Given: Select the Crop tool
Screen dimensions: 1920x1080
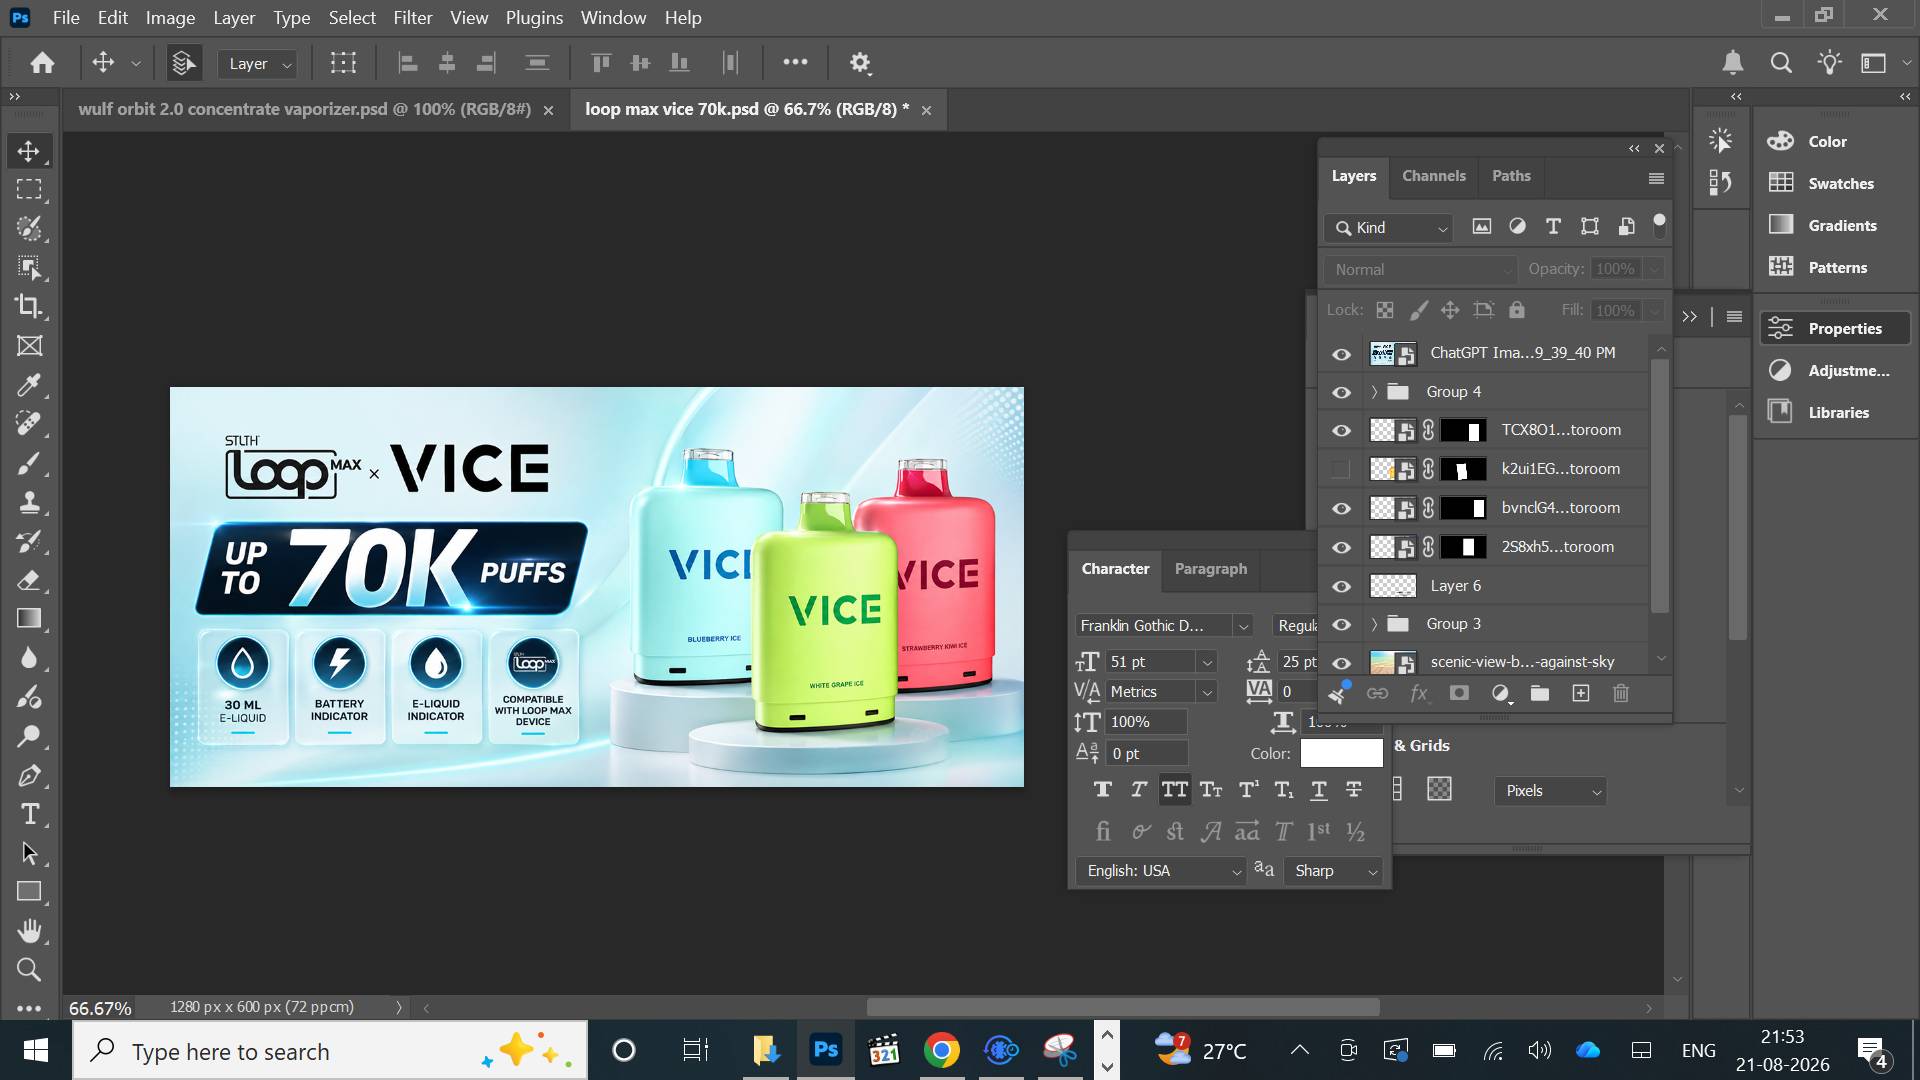Looking at the screenshot, I should point(29,306).
